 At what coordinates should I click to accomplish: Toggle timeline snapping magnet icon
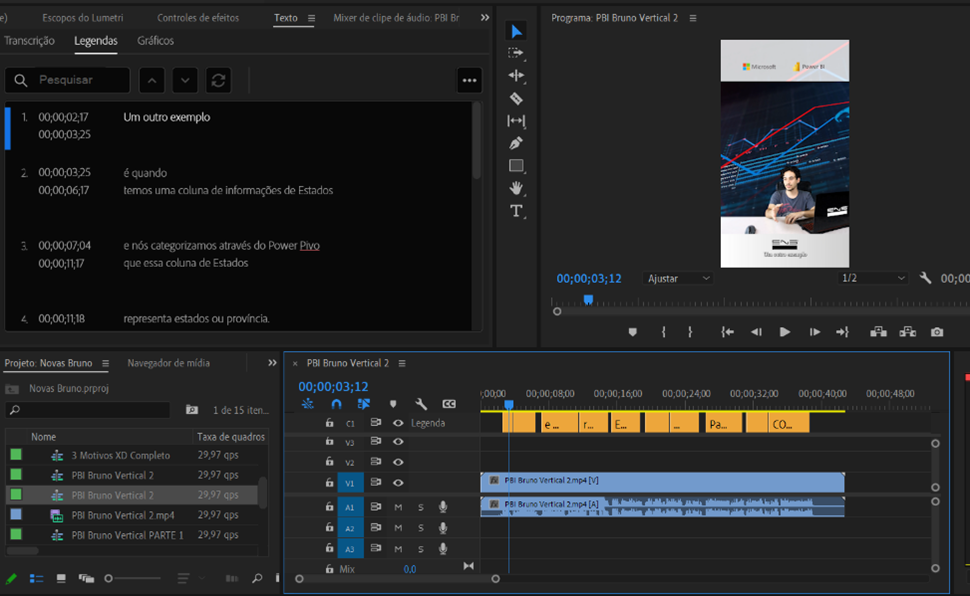(336, 404)
